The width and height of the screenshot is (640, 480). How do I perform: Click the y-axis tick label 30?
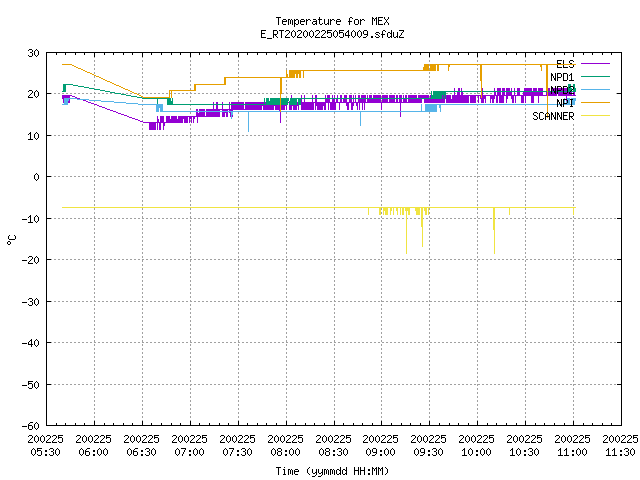coord(33,53)
